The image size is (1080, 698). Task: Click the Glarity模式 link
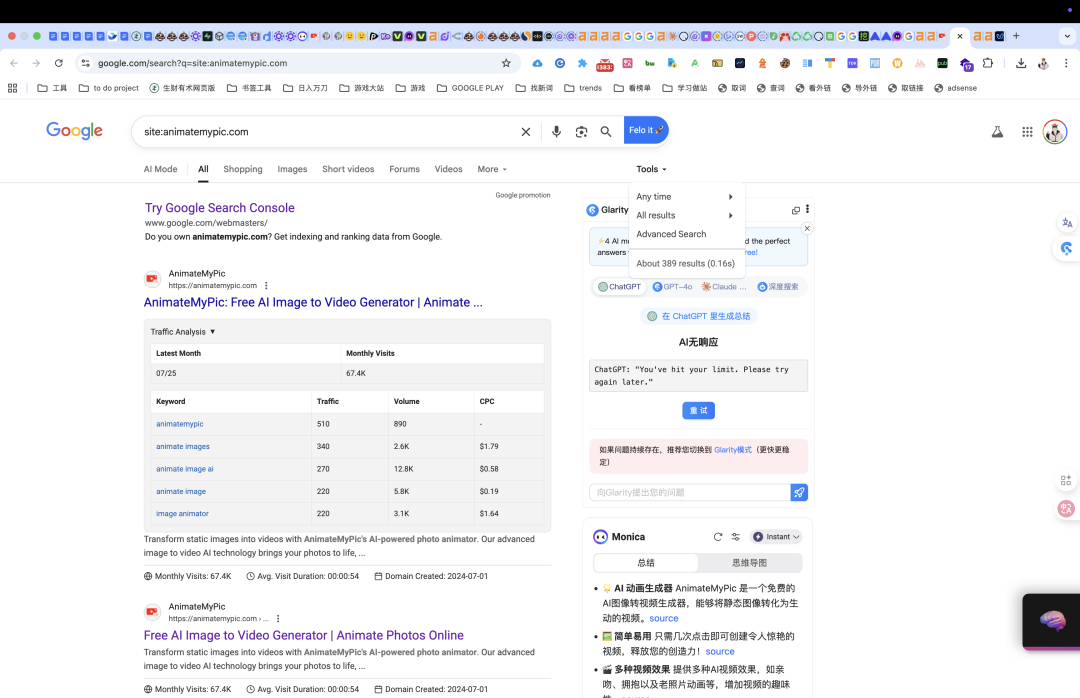[732, 450]
